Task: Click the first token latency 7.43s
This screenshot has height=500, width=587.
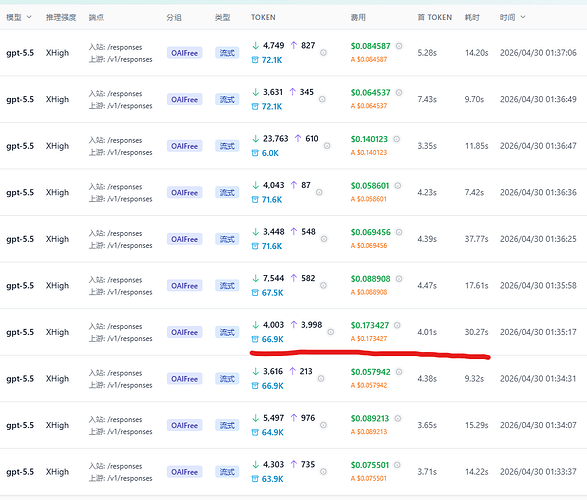Action: pyautogui.click(x=427, y=99)
